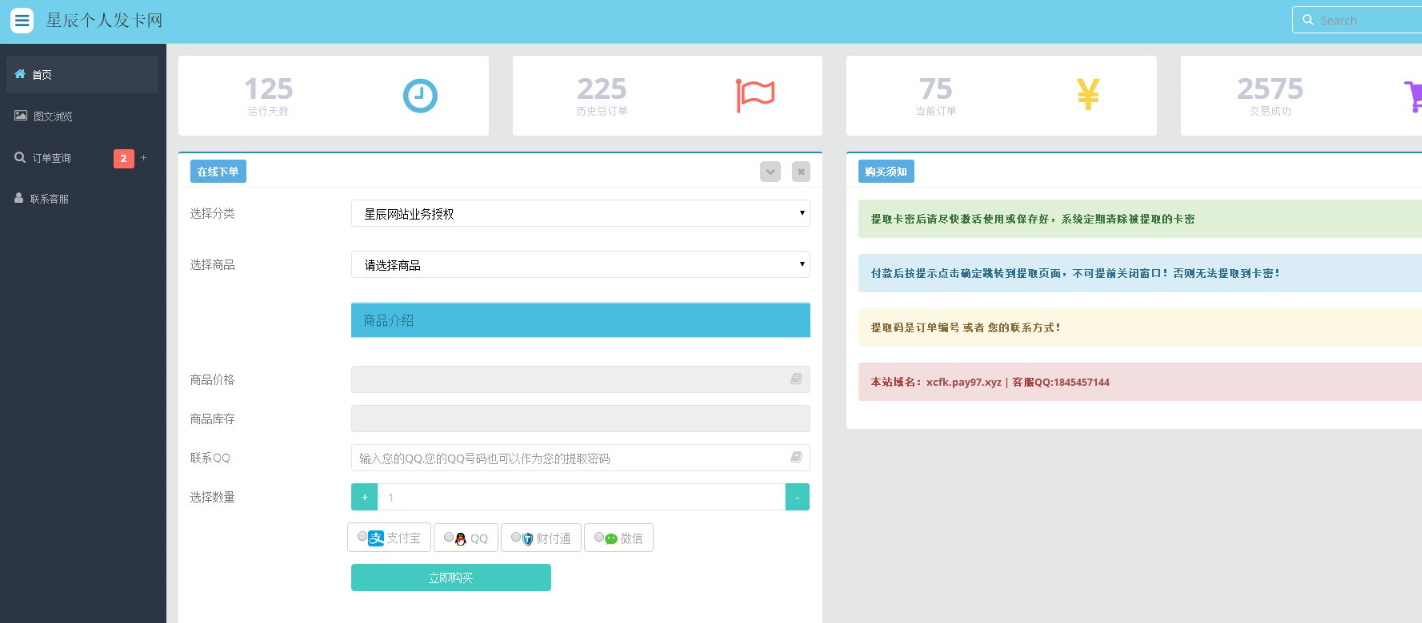This screenshot has width=1422, height=623.
Task: Click the icon inside 联系QQ field
Action: [796, 457]
